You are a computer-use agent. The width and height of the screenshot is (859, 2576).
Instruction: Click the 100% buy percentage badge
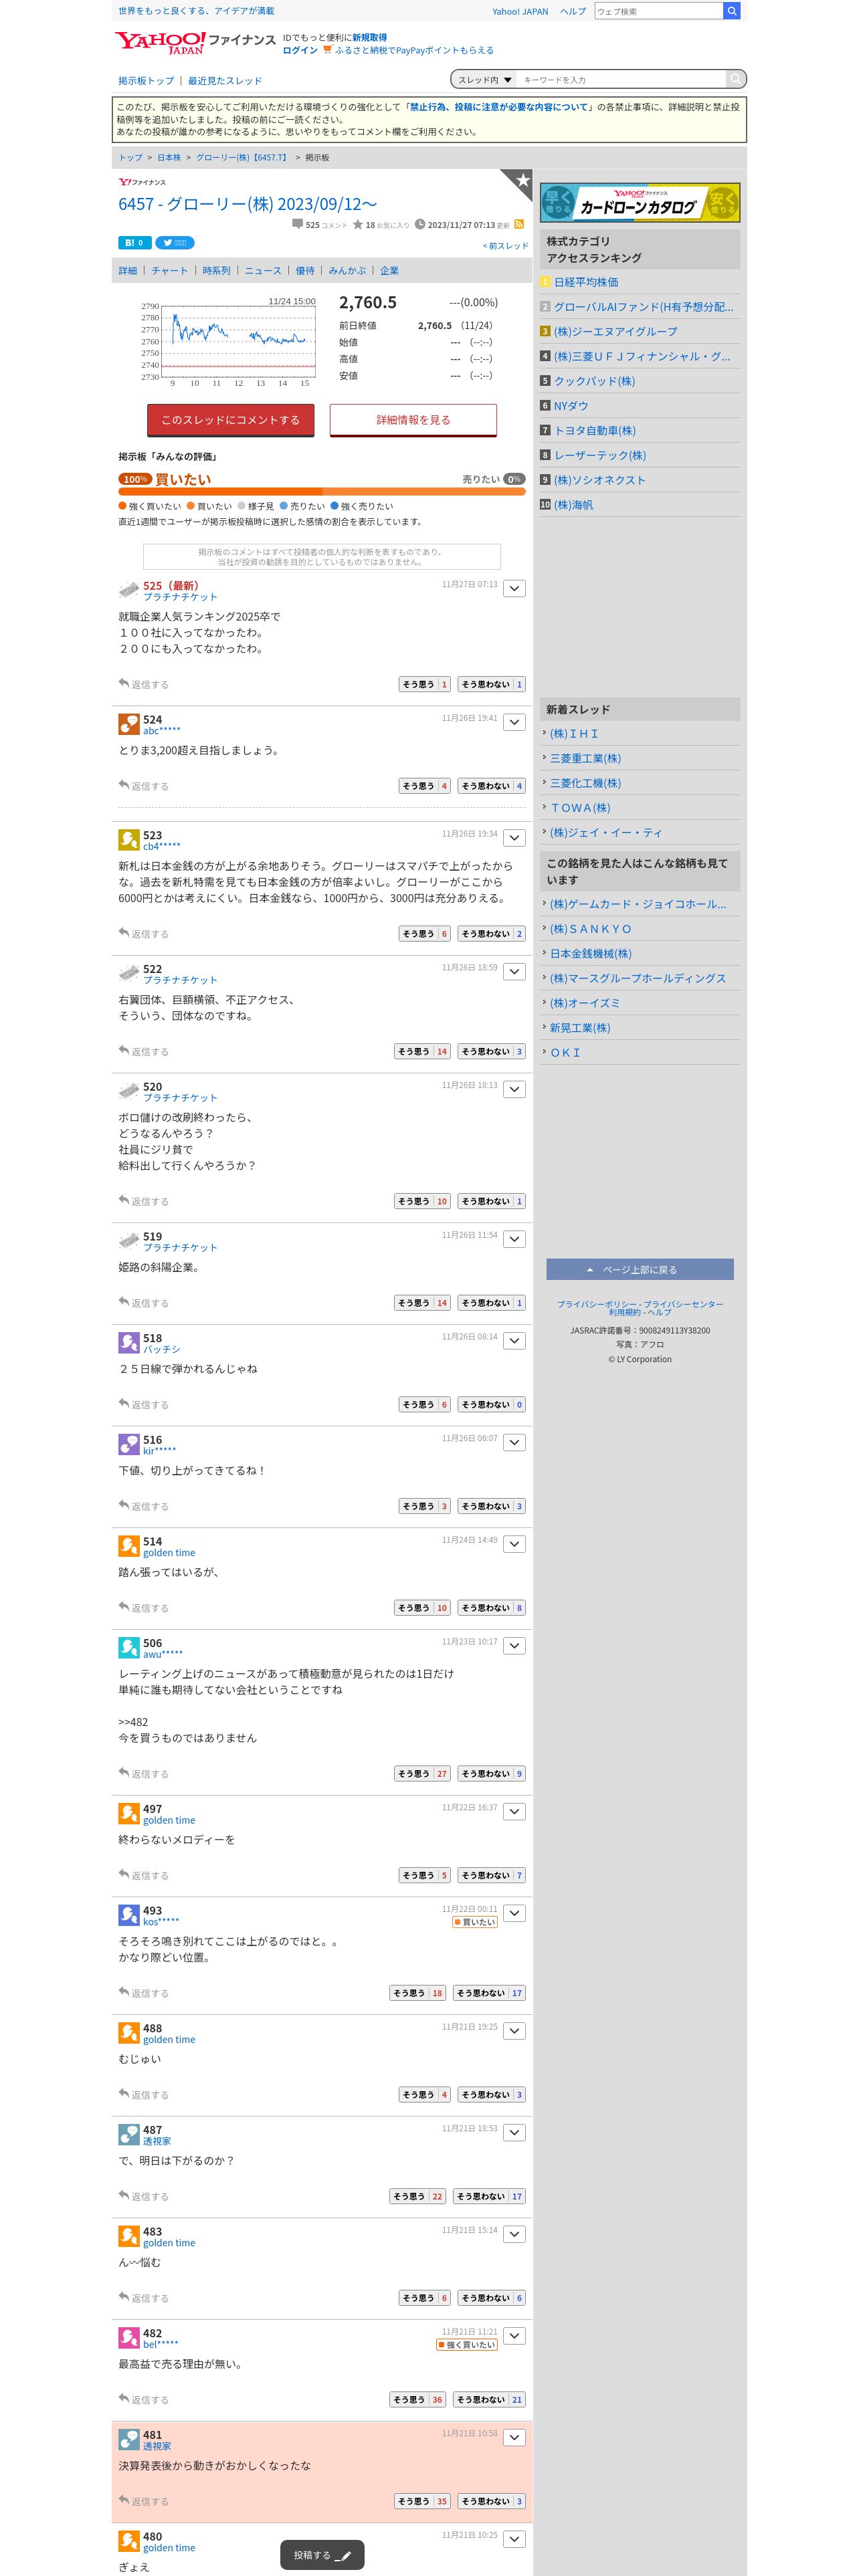coord(135,479)
